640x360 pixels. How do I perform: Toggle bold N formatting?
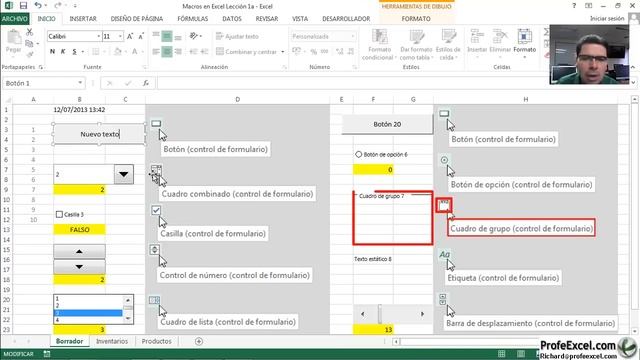pyautogui.click(x=52, y=51)
